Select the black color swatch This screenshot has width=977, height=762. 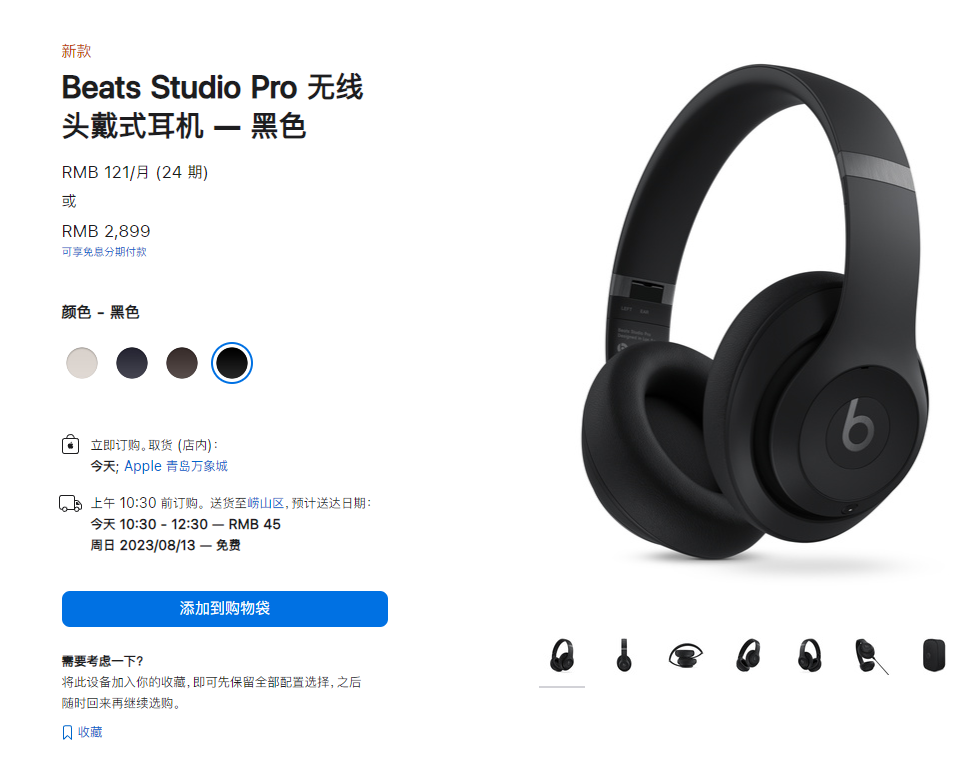(232, 363)
